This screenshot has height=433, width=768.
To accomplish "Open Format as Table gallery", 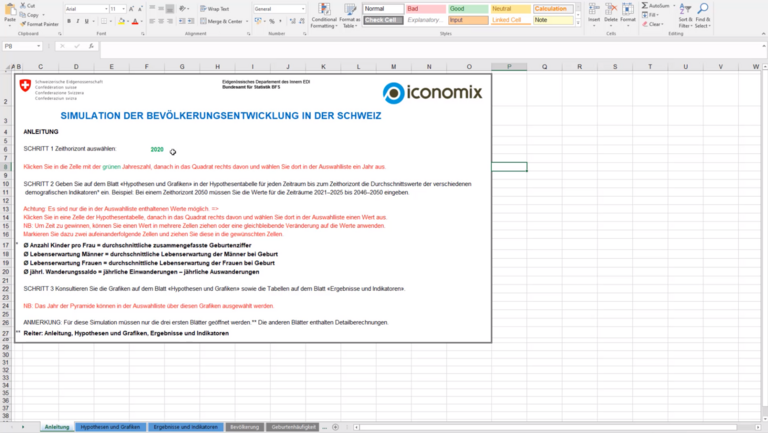I will 350,15.
